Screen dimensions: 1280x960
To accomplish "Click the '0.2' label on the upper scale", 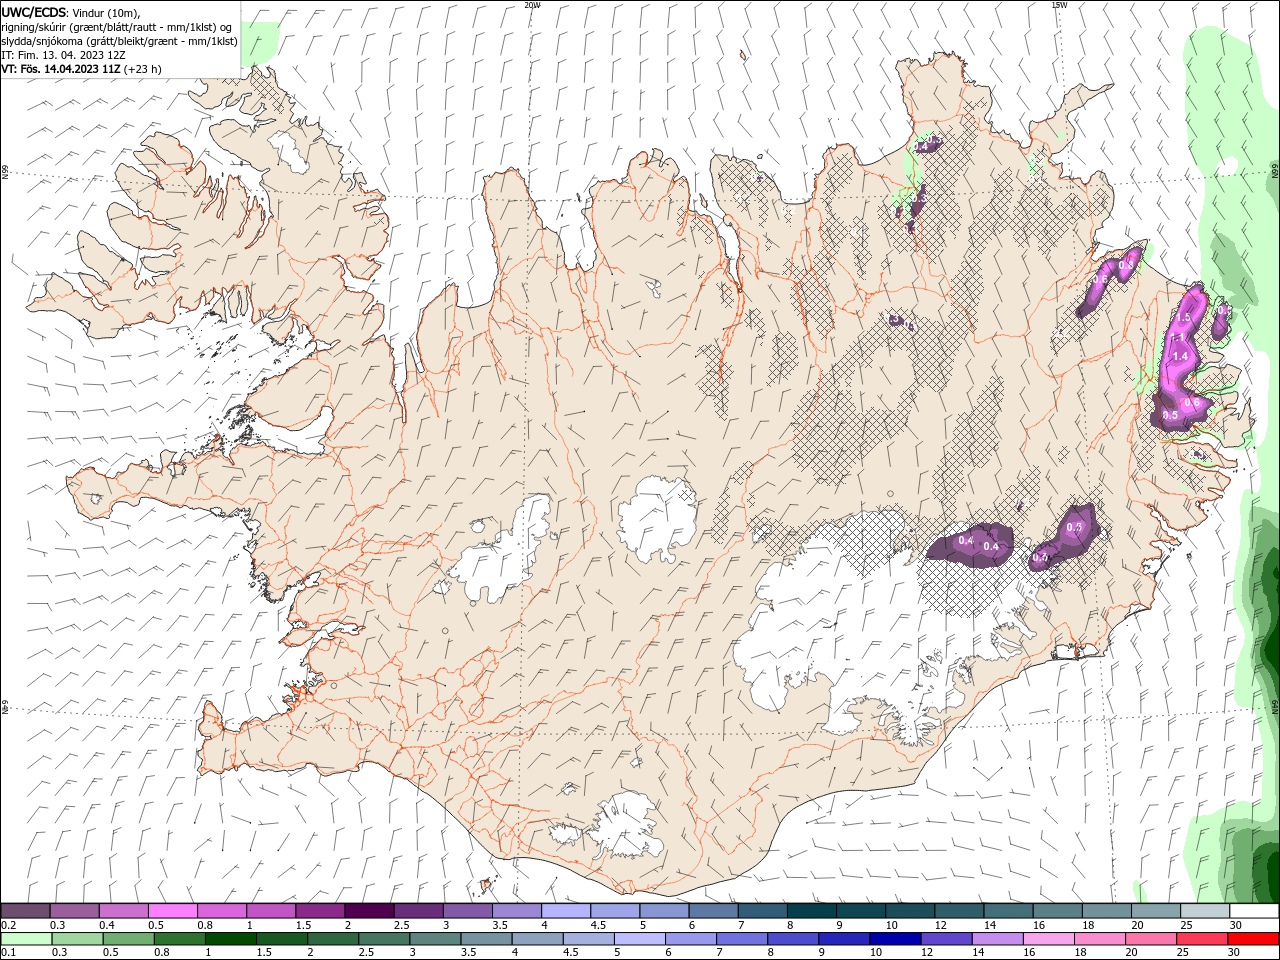I will click(9, 925).
